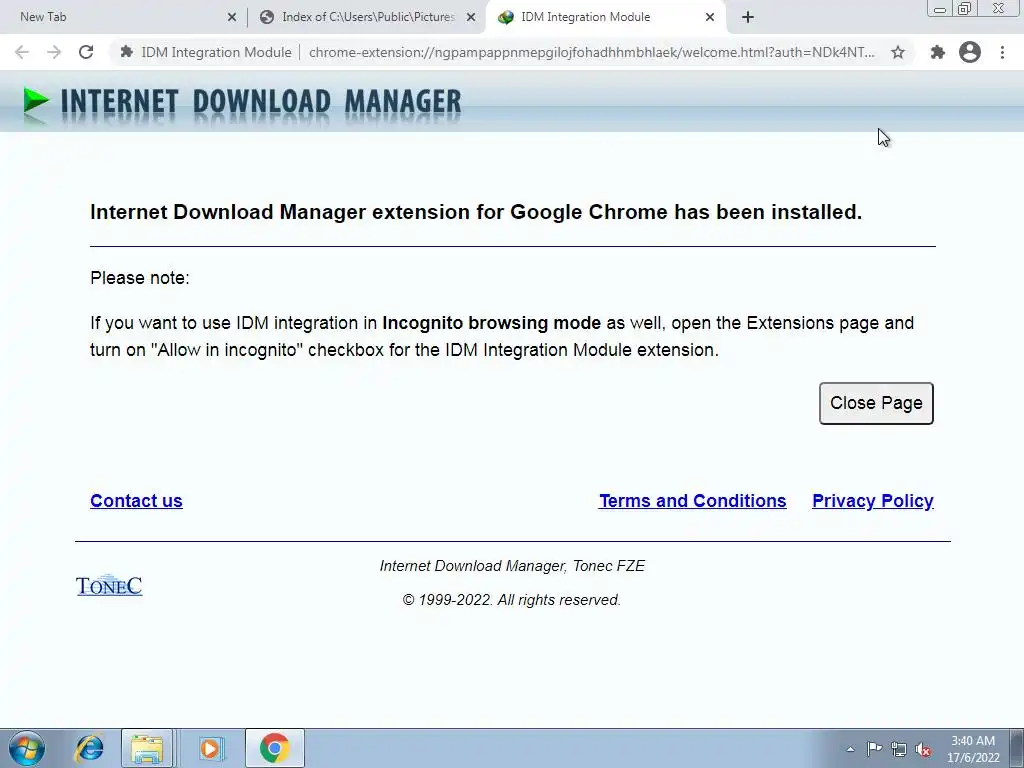Click the browser back arrow
This screenshot has width=1024, height=768.
tap(22, 52)
